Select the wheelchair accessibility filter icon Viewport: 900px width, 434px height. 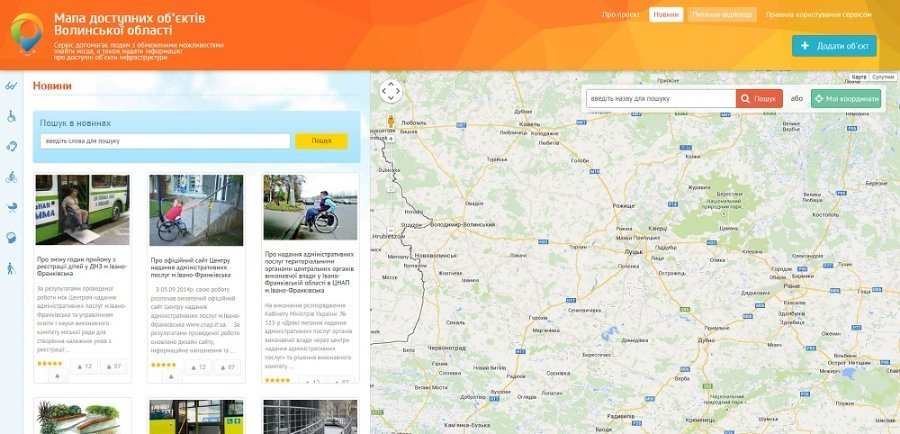(12, 116)
